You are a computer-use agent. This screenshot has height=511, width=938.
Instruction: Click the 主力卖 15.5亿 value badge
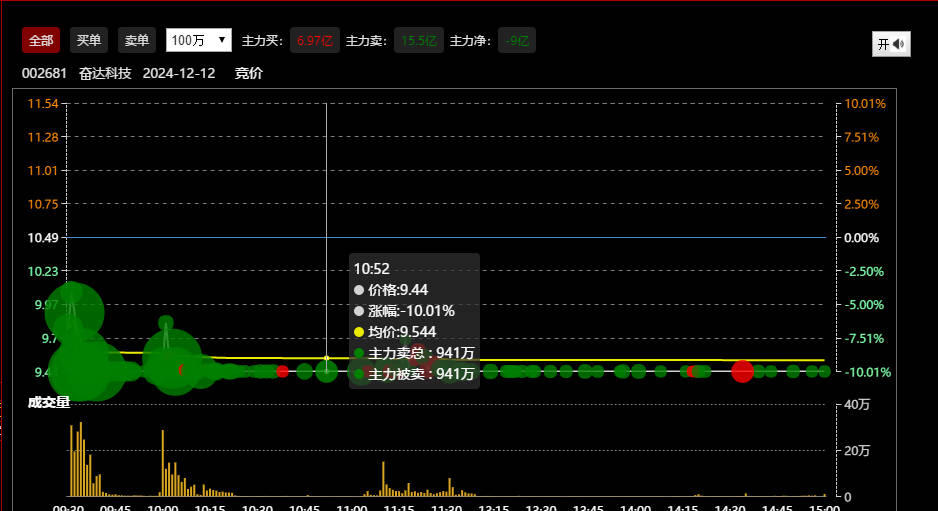point(418,41)
